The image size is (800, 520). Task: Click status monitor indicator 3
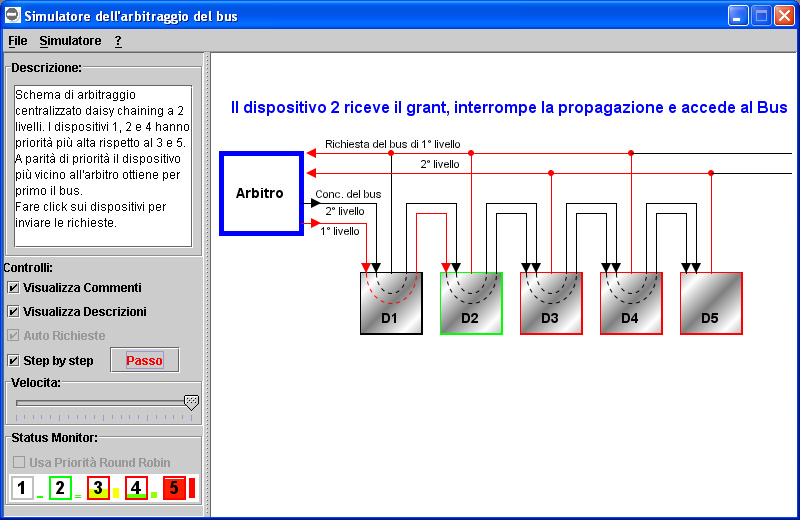pyautogui.click(x=98, y=488)
